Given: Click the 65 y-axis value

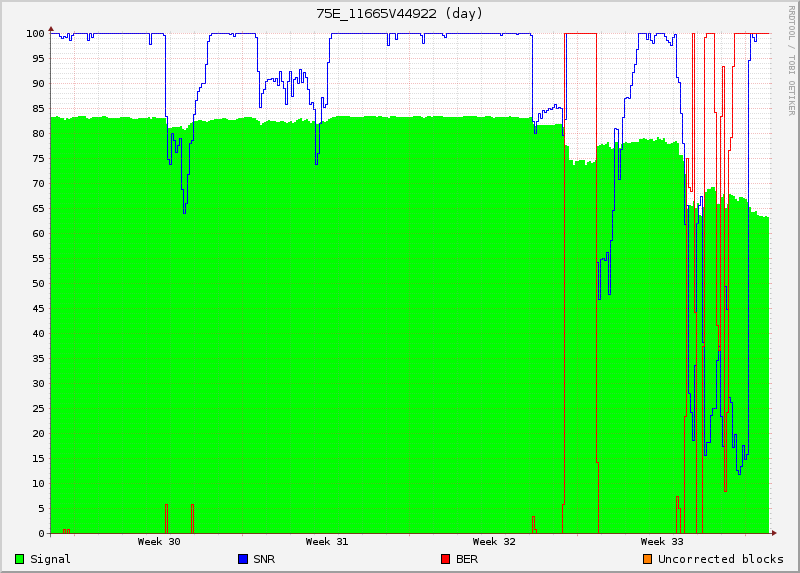Looking at the screenshot, I should tap(38, 209).
